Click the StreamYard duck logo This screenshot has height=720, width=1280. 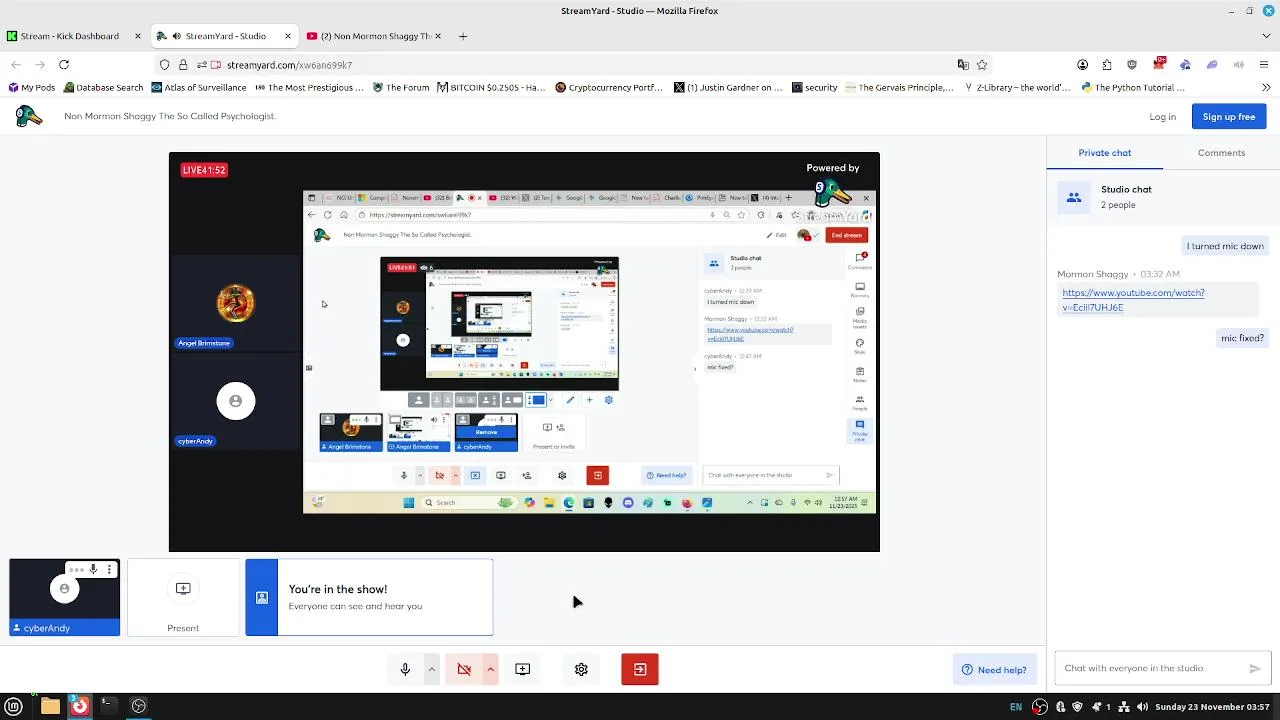click(x=29, y=116)
